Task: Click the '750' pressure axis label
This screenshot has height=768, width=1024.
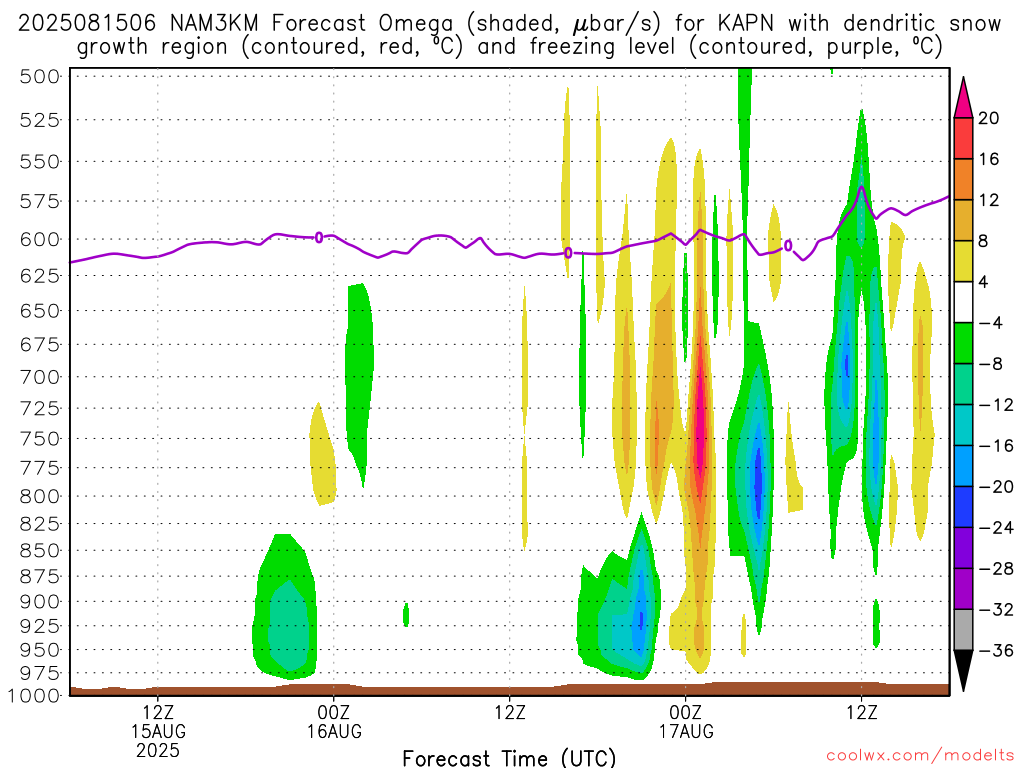Action: pyautogui.click(x=40, y=439)
